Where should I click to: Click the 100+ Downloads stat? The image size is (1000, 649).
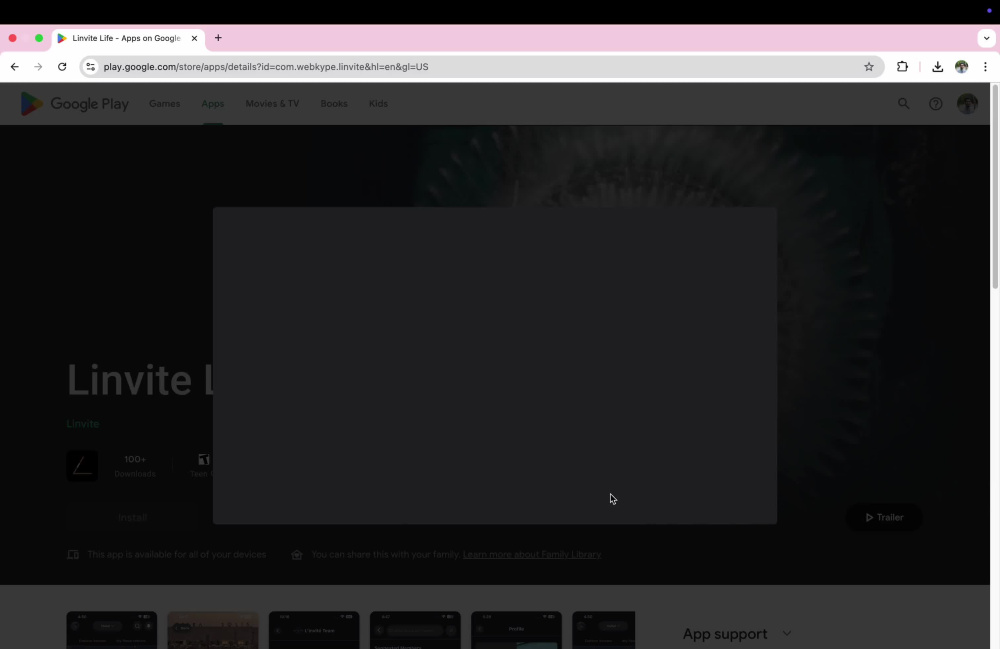coord(135,465)
